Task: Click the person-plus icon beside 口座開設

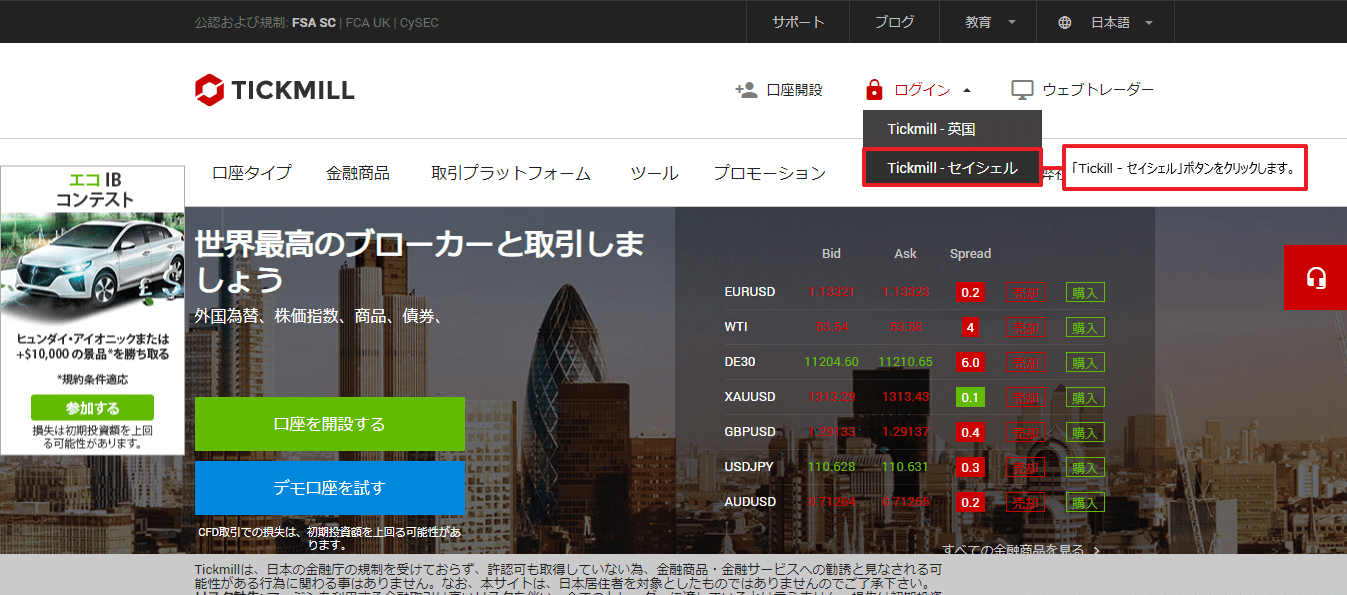Action: click(x=744, y=89)
